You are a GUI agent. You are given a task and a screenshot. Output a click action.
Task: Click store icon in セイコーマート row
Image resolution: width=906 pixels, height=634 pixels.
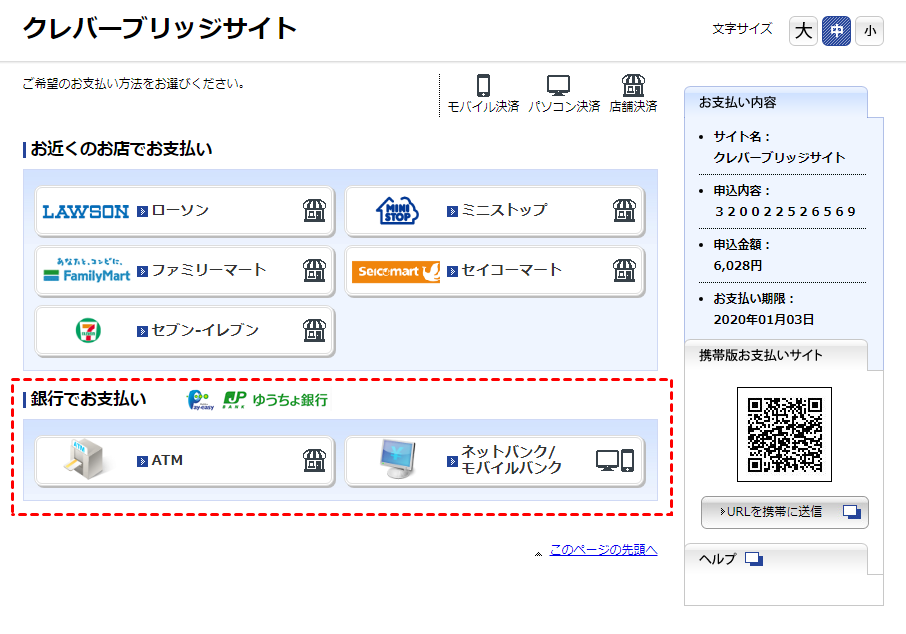pyautogui.click(x=624, y=271)
